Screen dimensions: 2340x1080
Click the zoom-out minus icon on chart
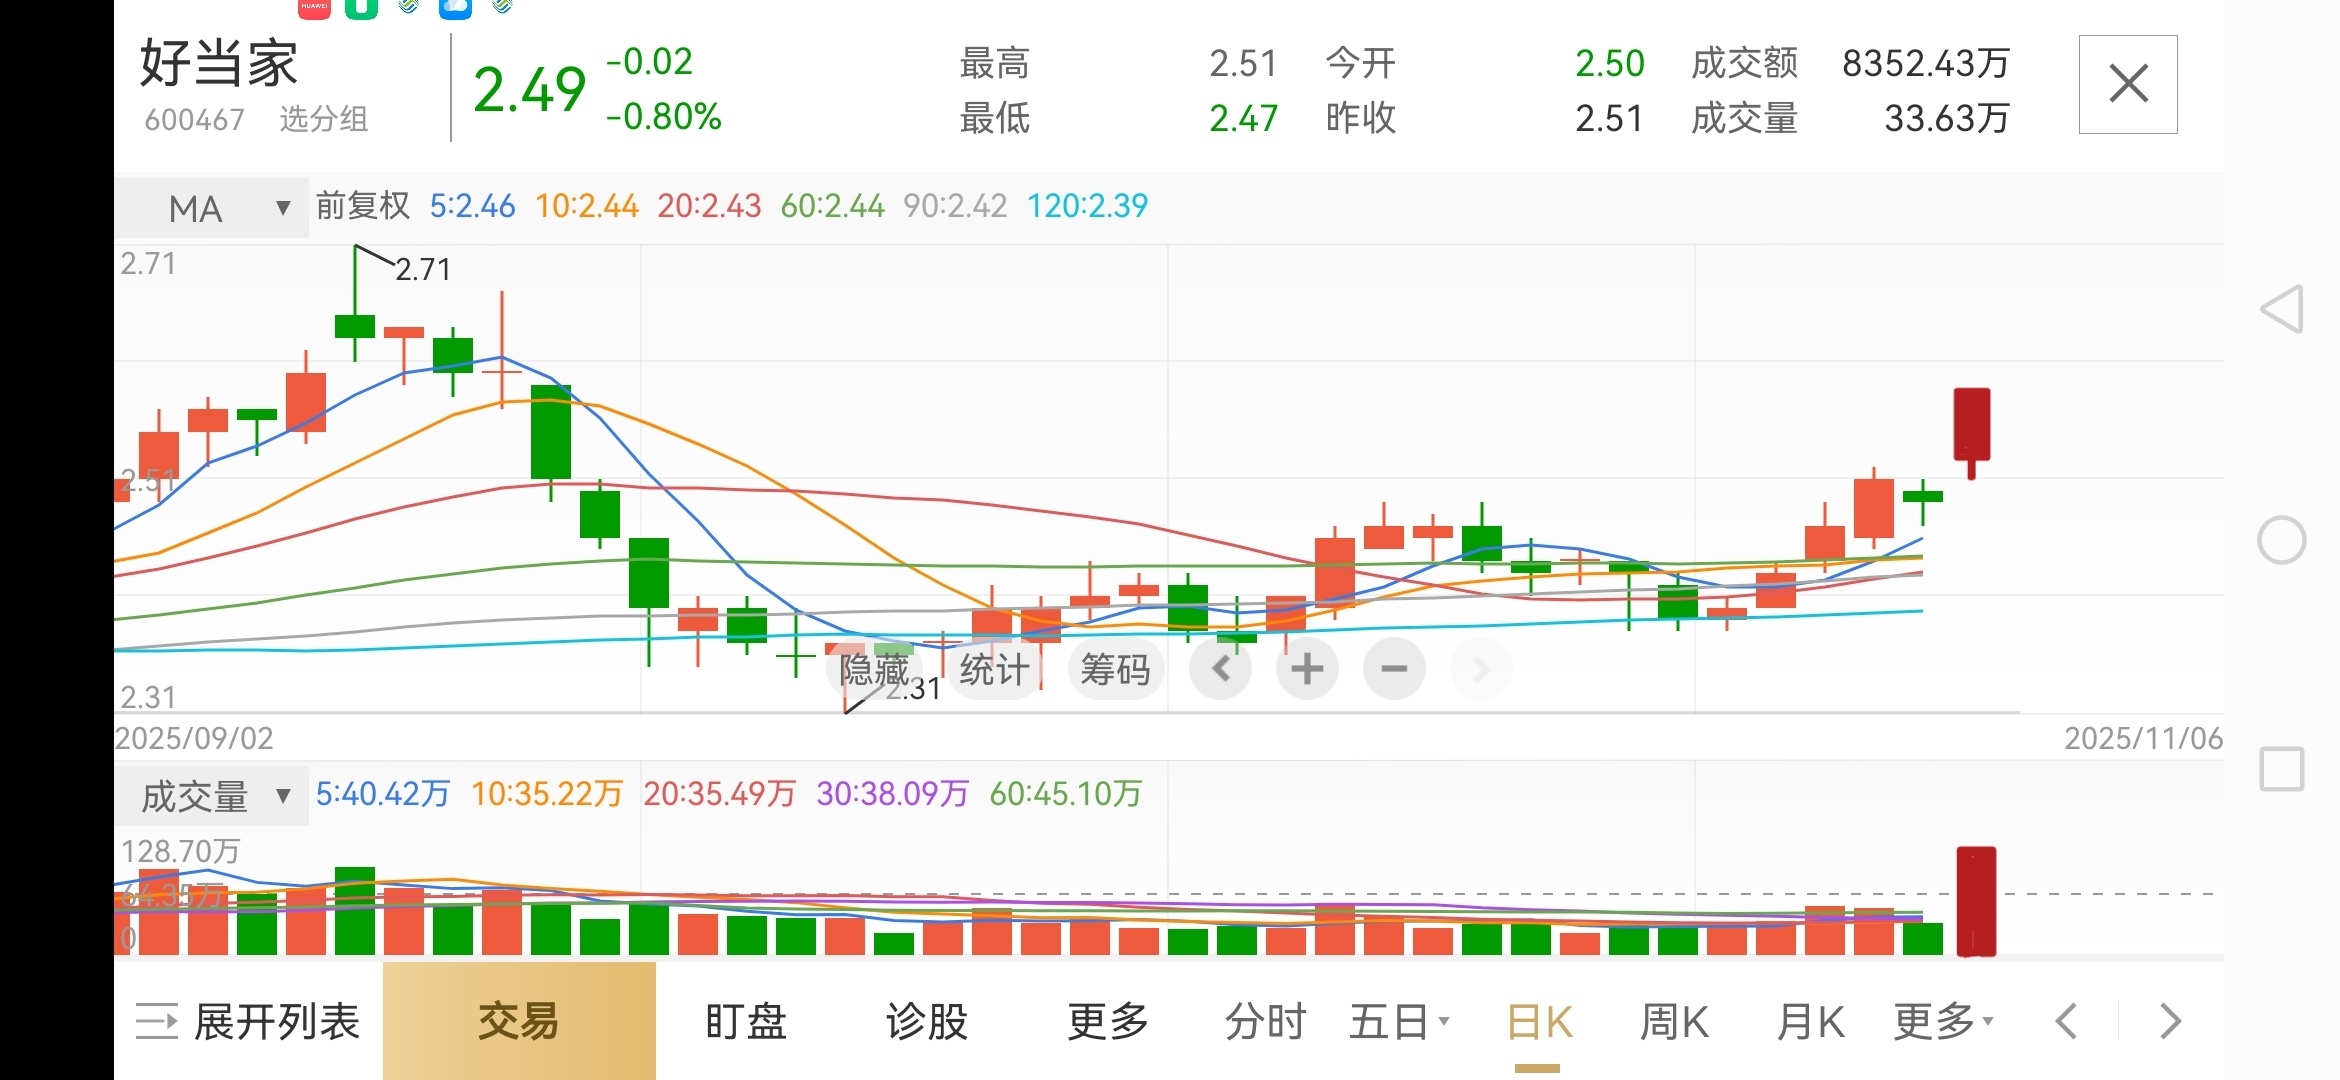1394,669
